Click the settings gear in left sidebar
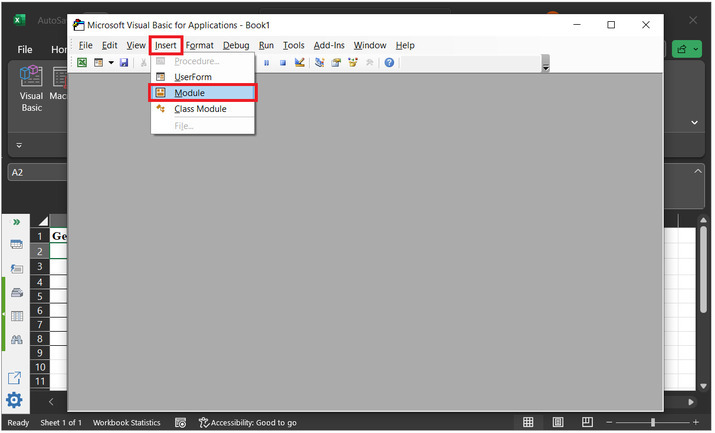The image size is (715, 433). coord(15,400)
